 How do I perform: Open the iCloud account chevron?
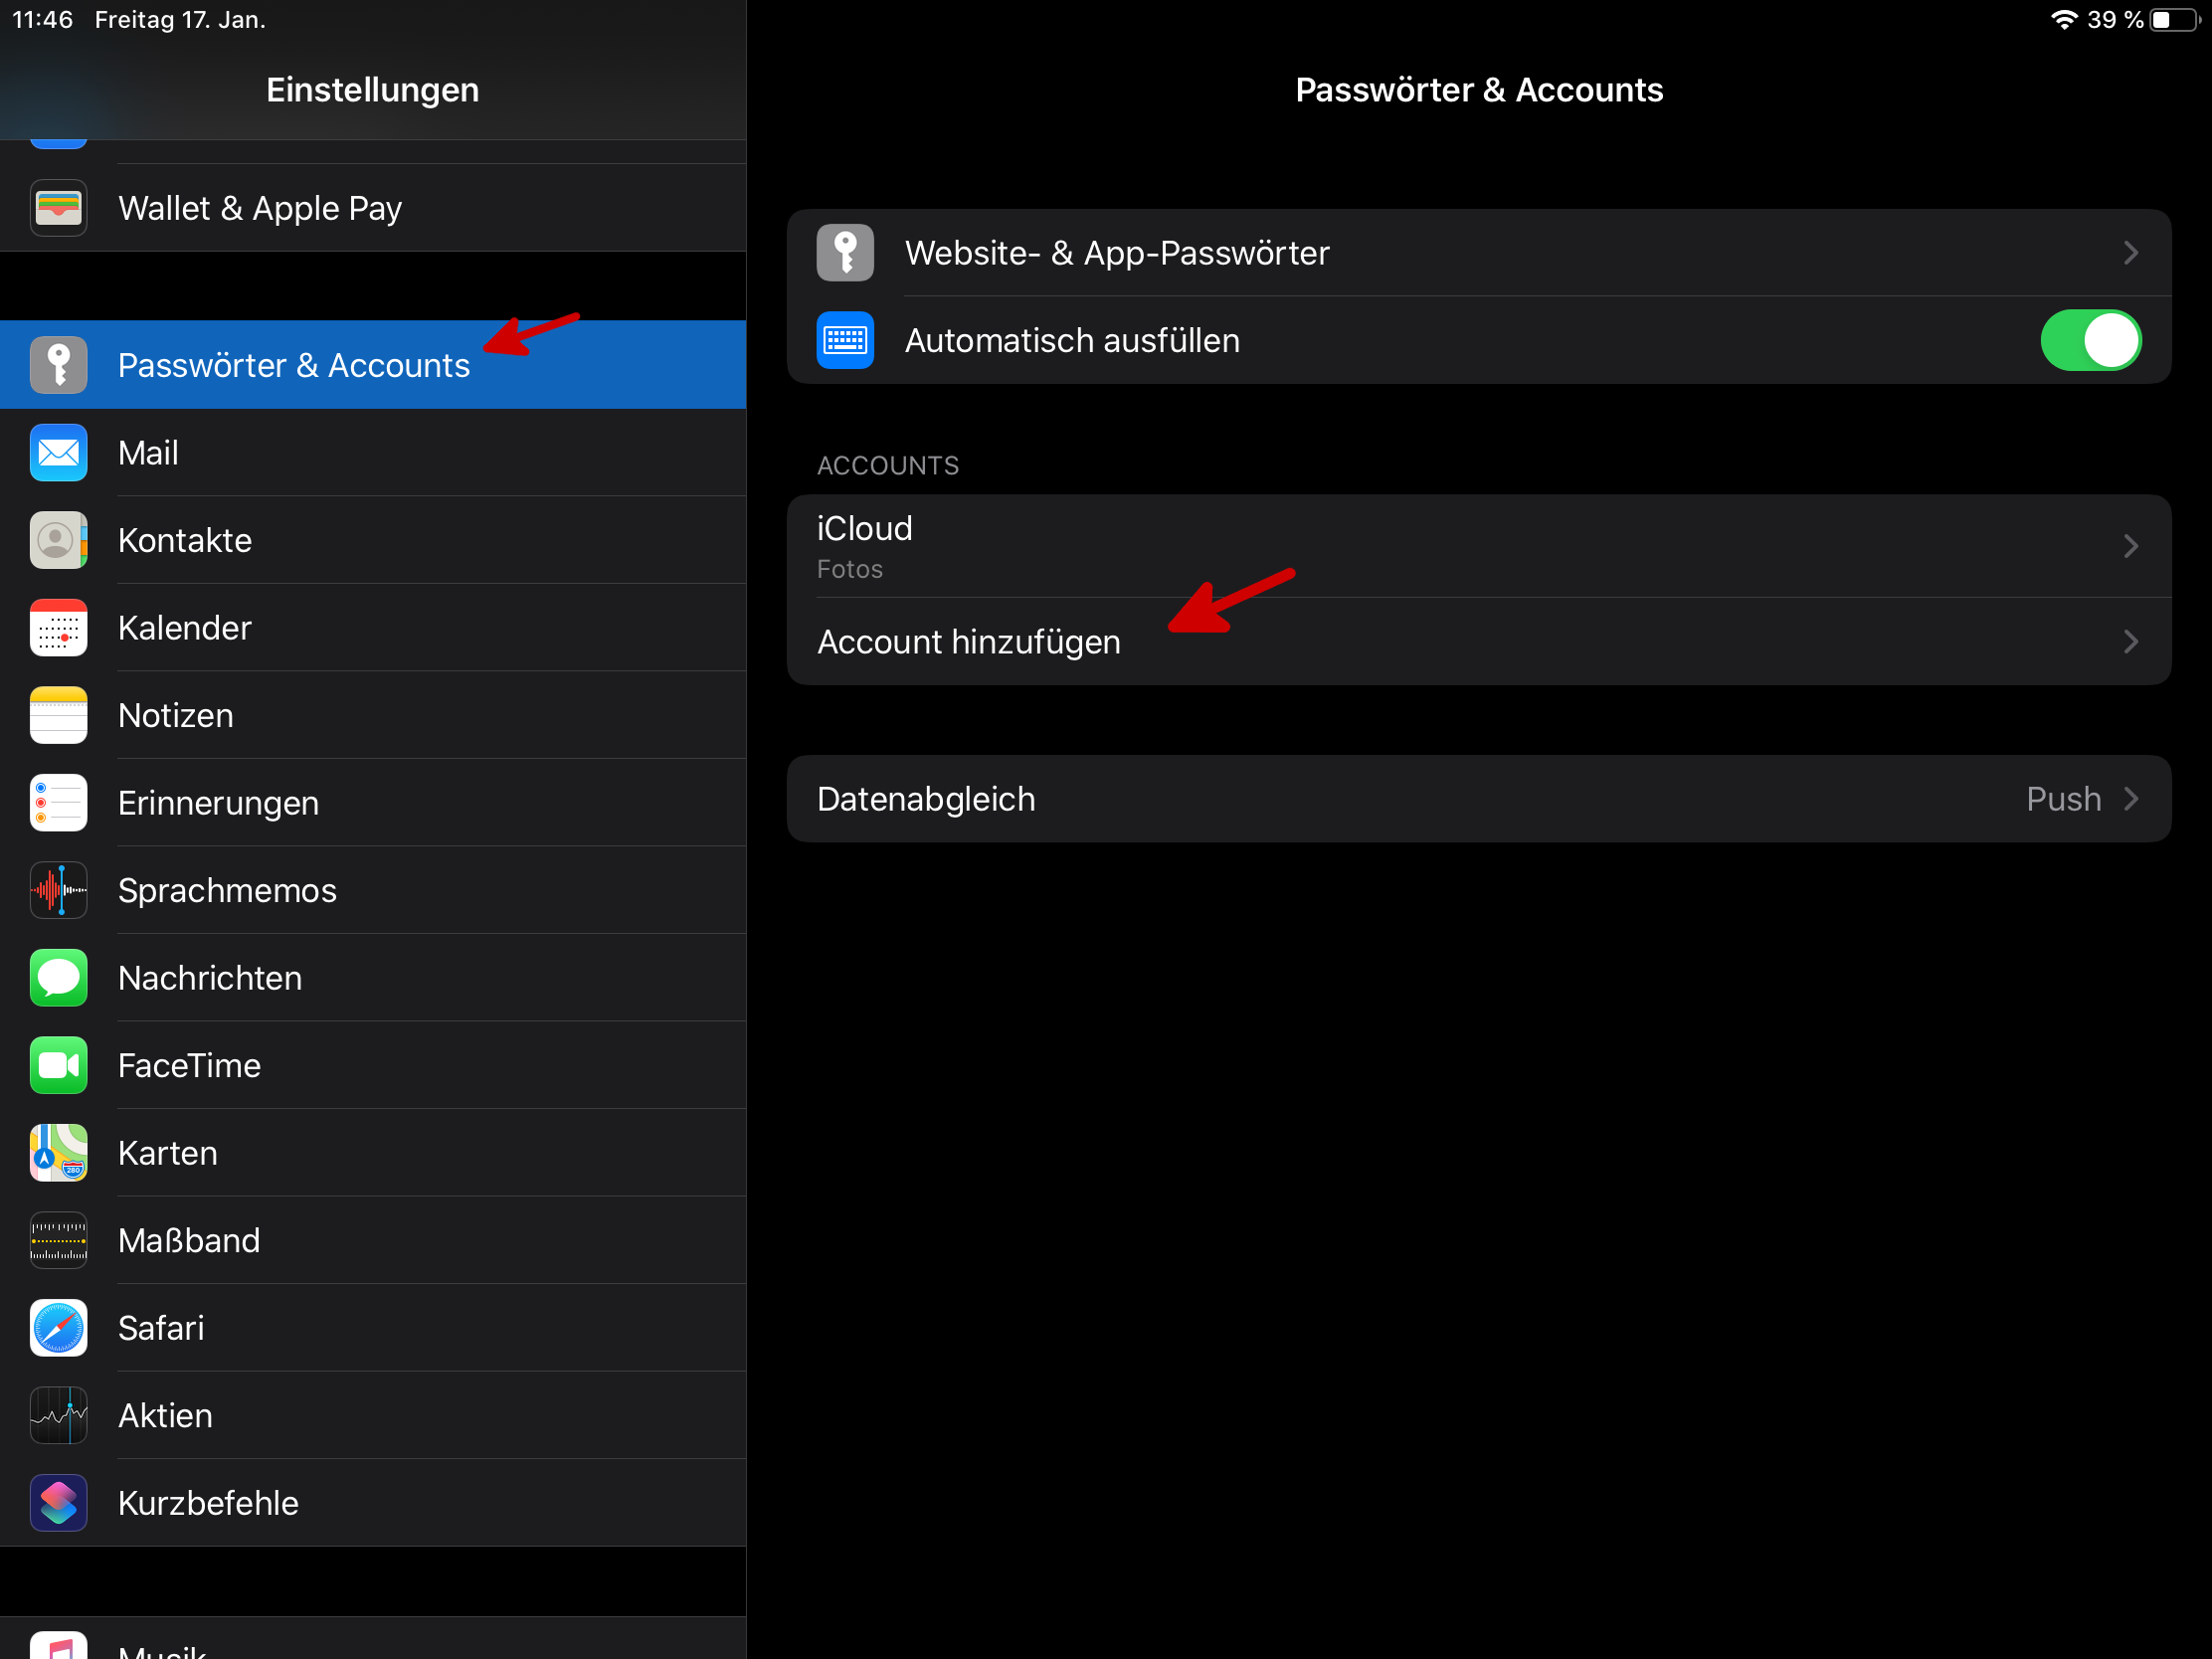click(x=2130, y=546)
